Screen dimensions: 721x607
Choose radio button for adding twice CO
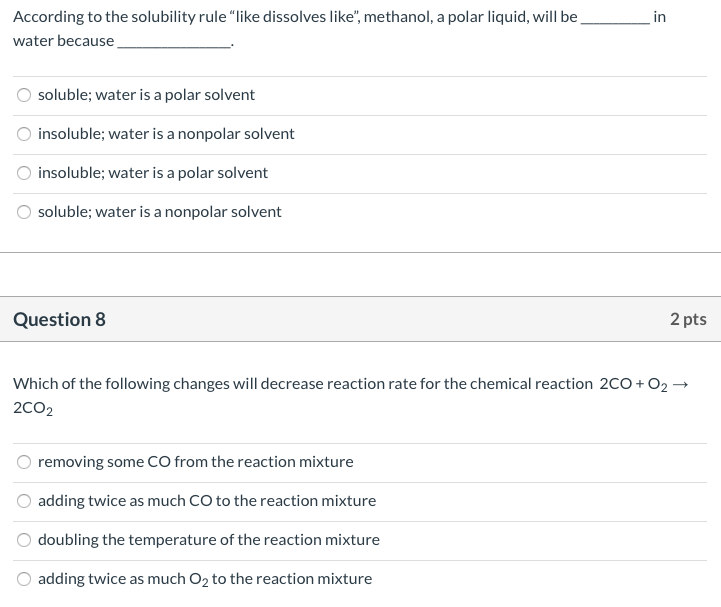click(x=24, y=501)
